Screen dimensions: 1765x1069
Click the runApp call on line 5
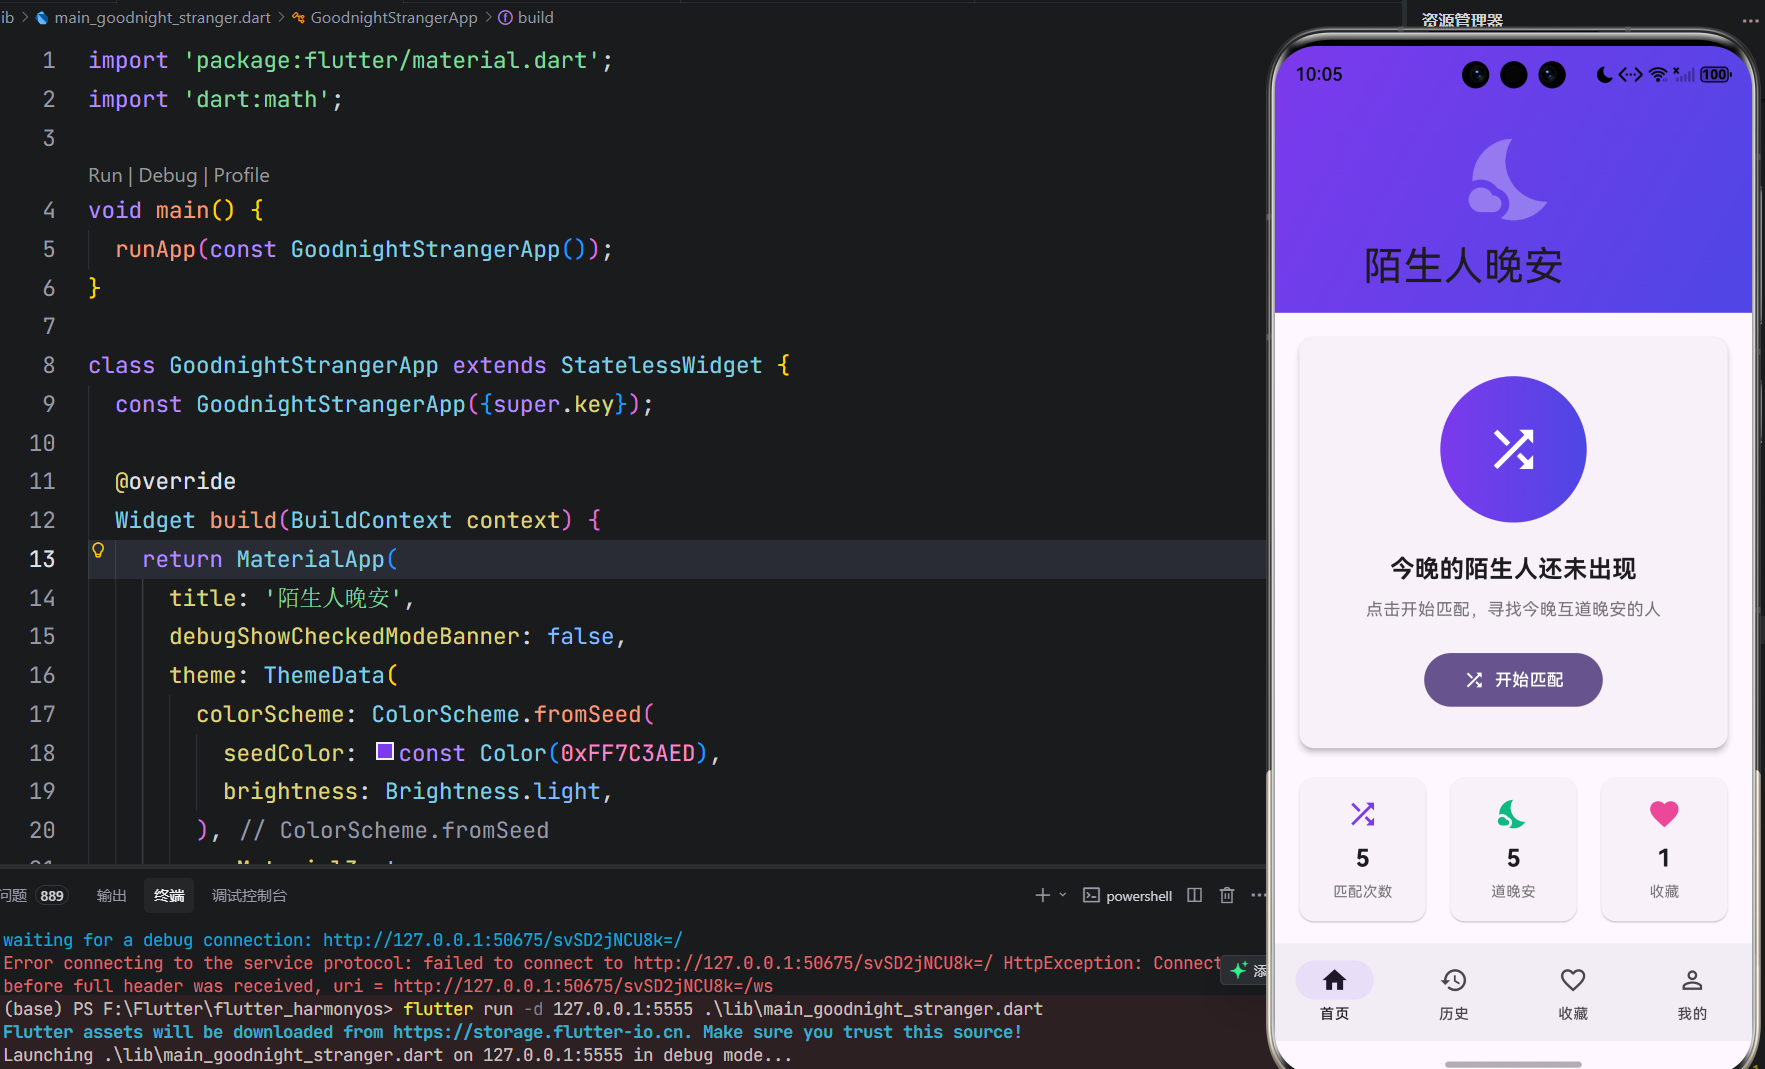[x=155, y=249]
